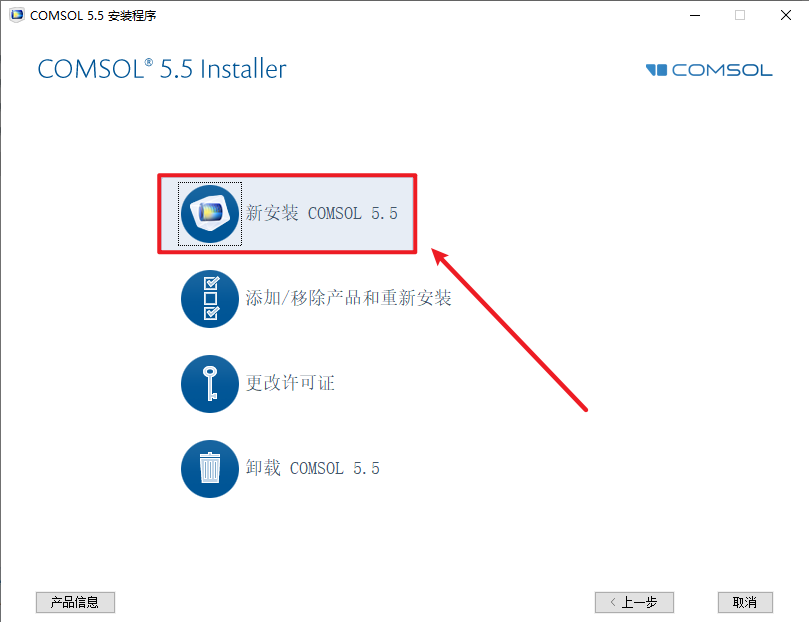This screenshot has height=622, width=809.
Task: Click the left chevron inside 上一步 button
Action: click(x=613, y=602)
